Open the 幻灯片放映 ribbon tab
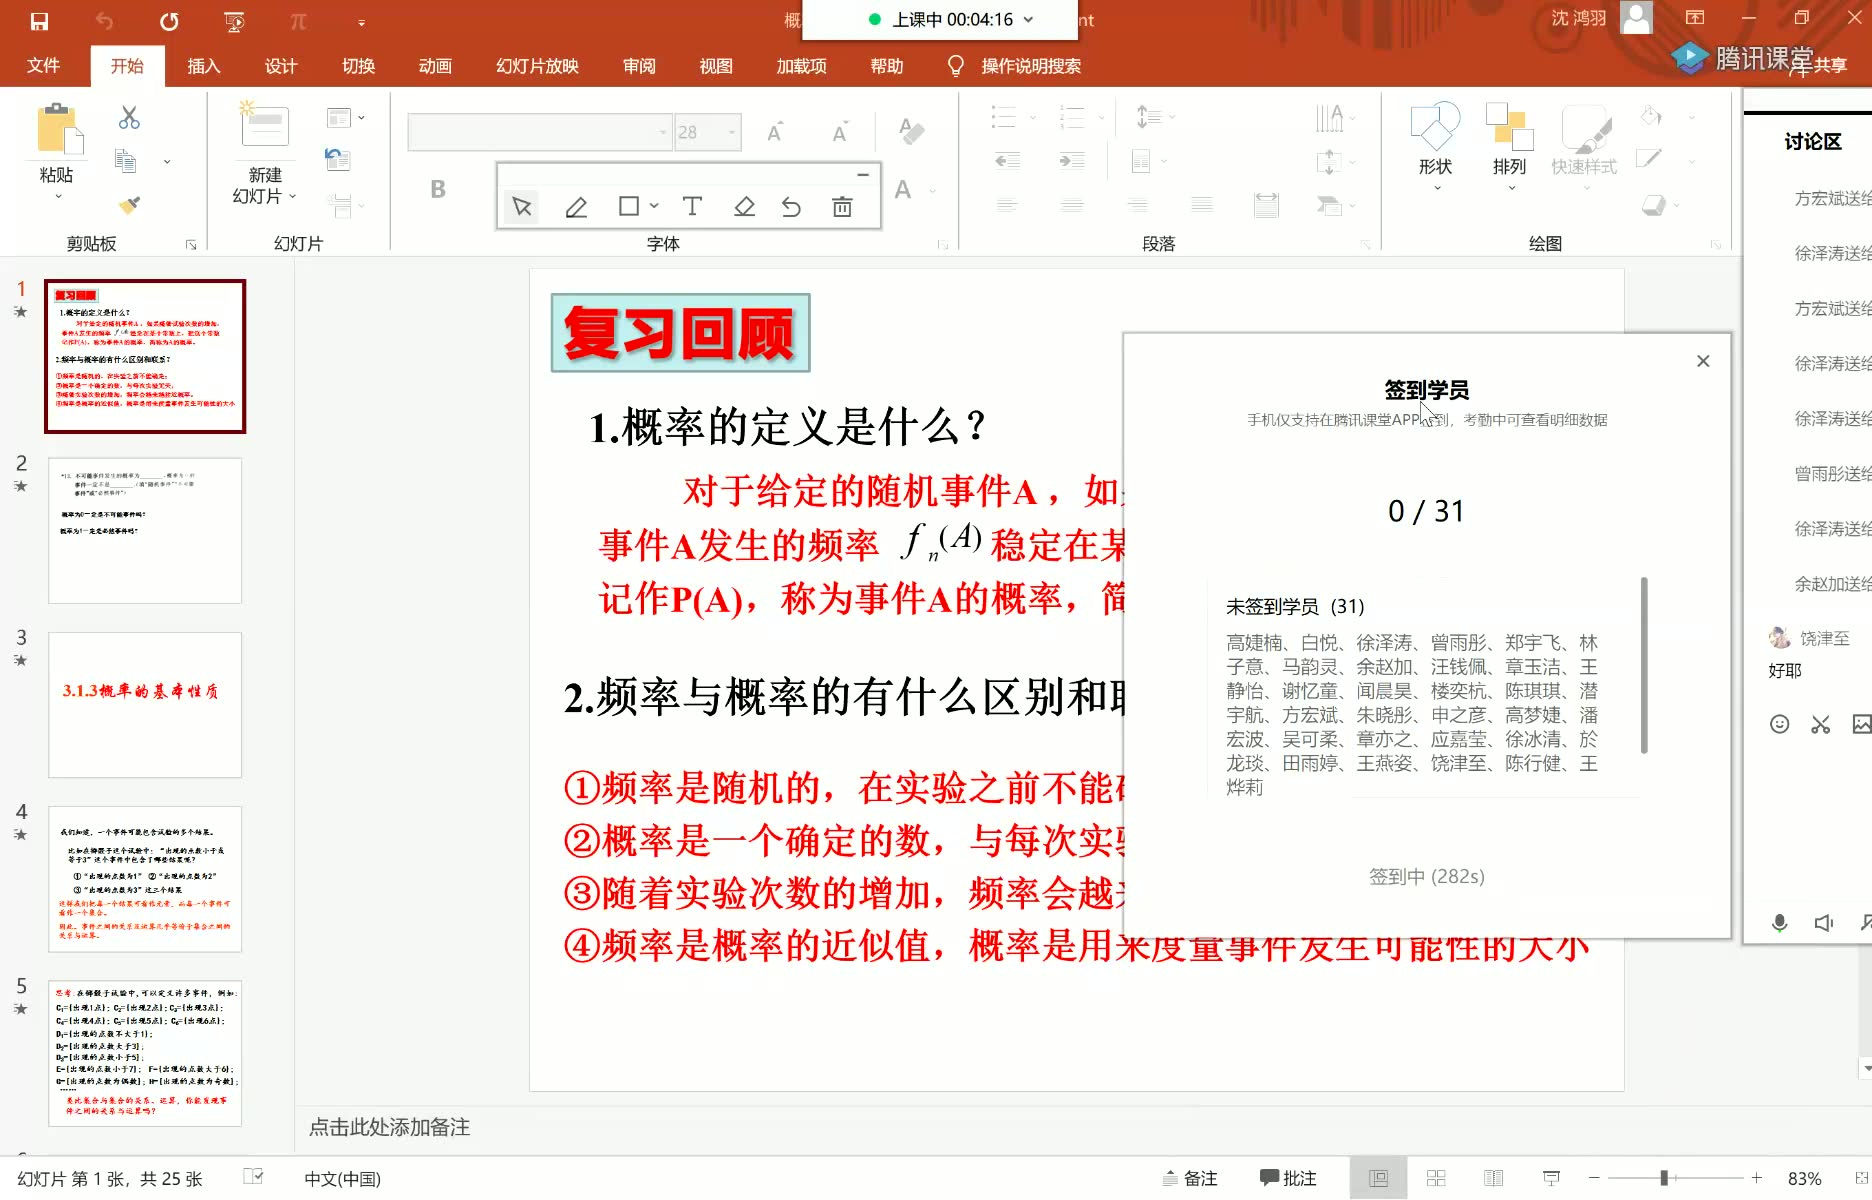Image resolution: width=1872 pixels, height=1200 pixels. tap(536, 65)
